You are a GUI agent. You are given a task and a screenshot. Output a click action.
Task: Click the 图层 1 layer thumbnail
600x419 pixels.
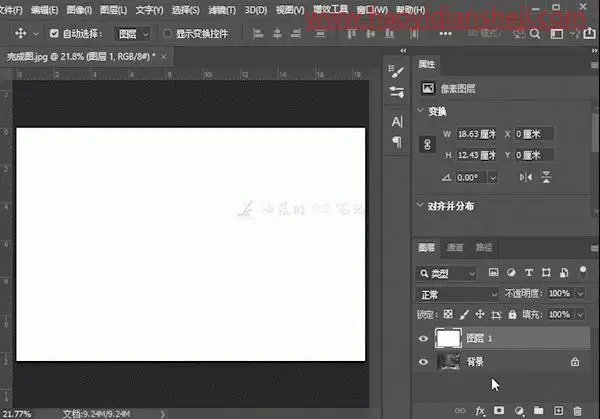point(448,338)
